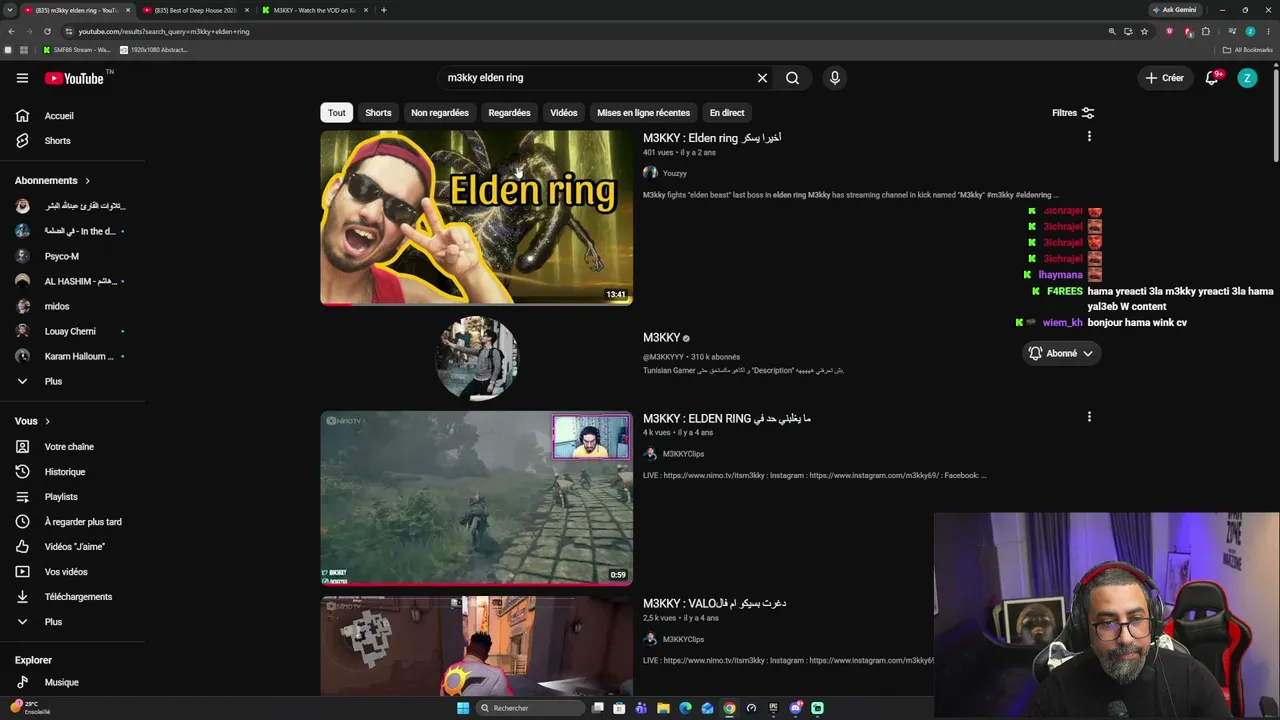
Task: Switch to the M3KKY Watch the VOD tab
Action: [314, 10]
